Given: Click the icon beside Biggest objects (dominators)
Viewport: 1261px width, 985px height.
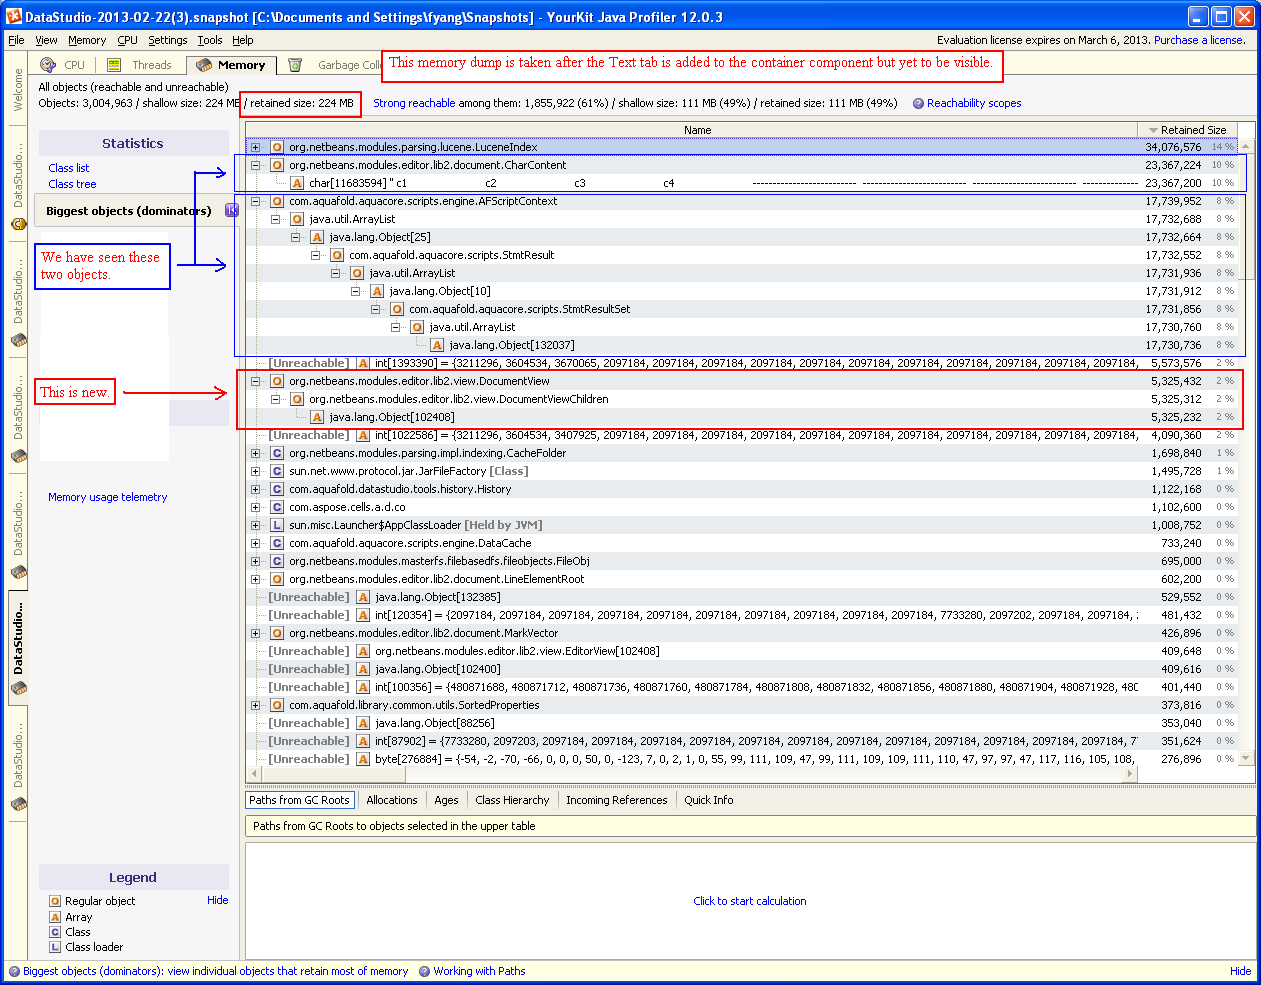Looking at the screenshot, I should click(x=232, y=210).
